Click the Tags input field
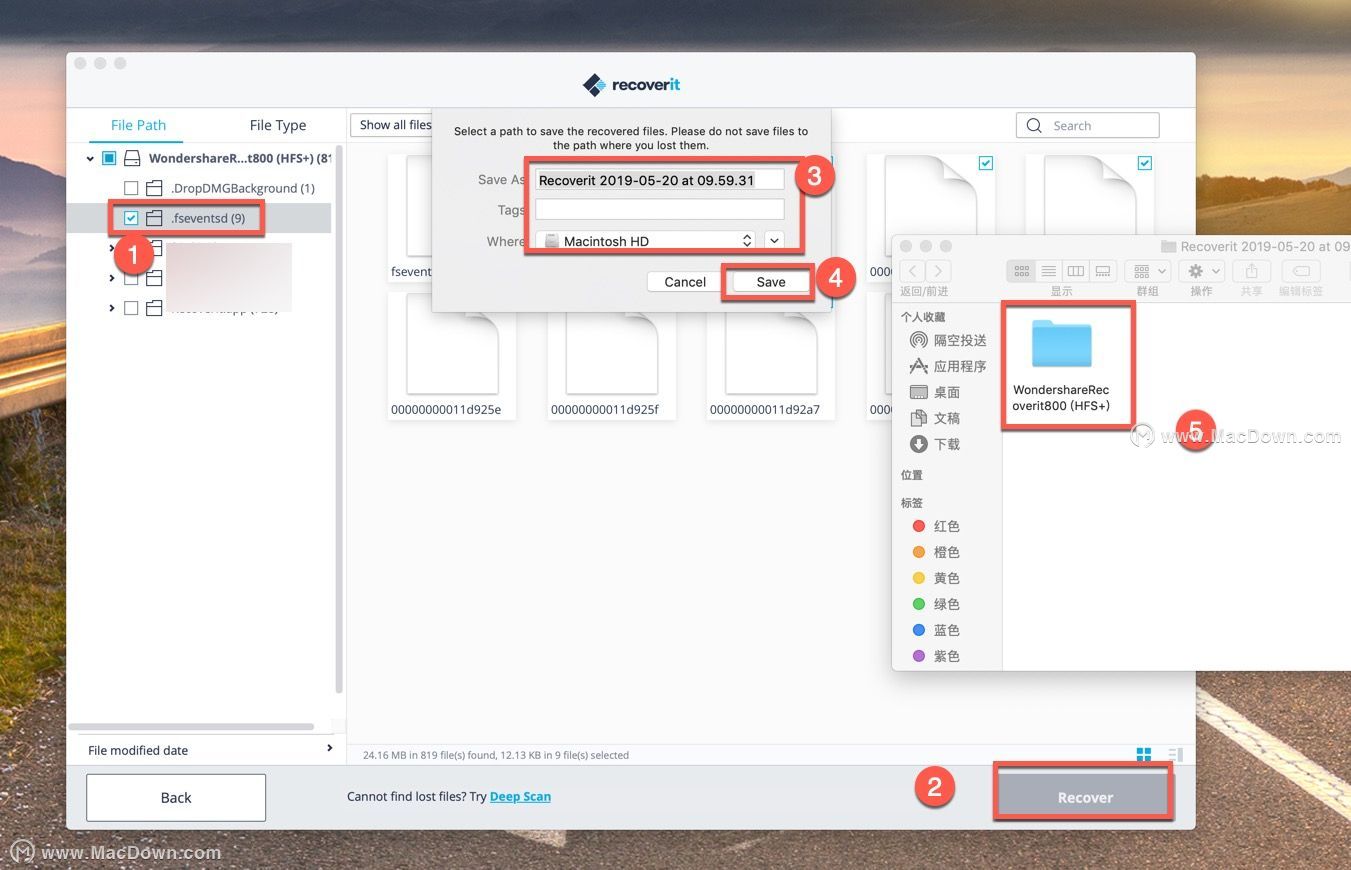This screenshot has width=1351, height=870. [x=660, y=210]
